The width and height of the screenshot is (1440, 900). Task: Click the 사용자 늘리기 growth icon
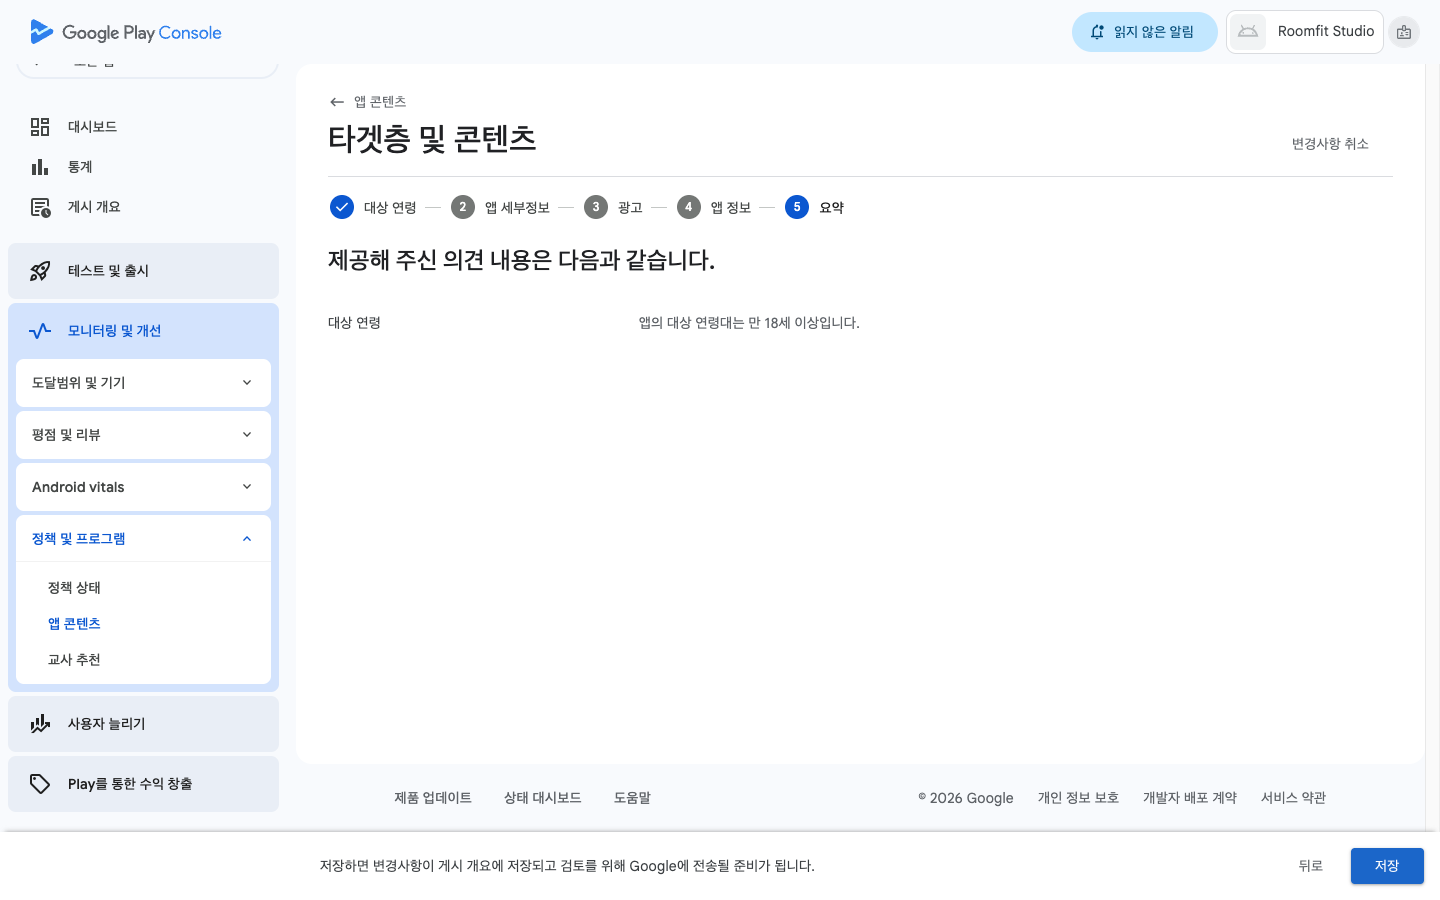tap(40, 724)
